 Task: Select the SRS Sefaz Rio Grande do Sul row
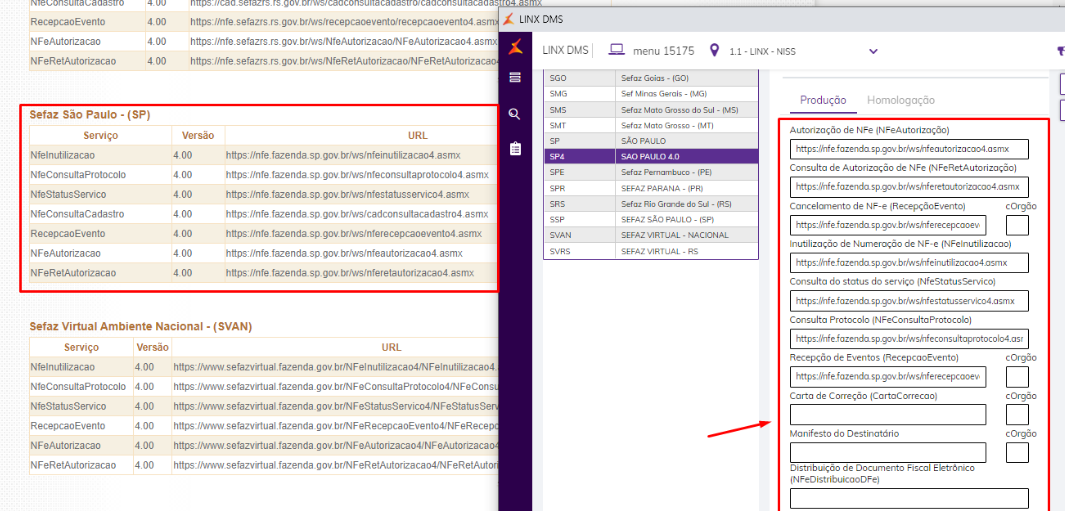pos(651,204)
